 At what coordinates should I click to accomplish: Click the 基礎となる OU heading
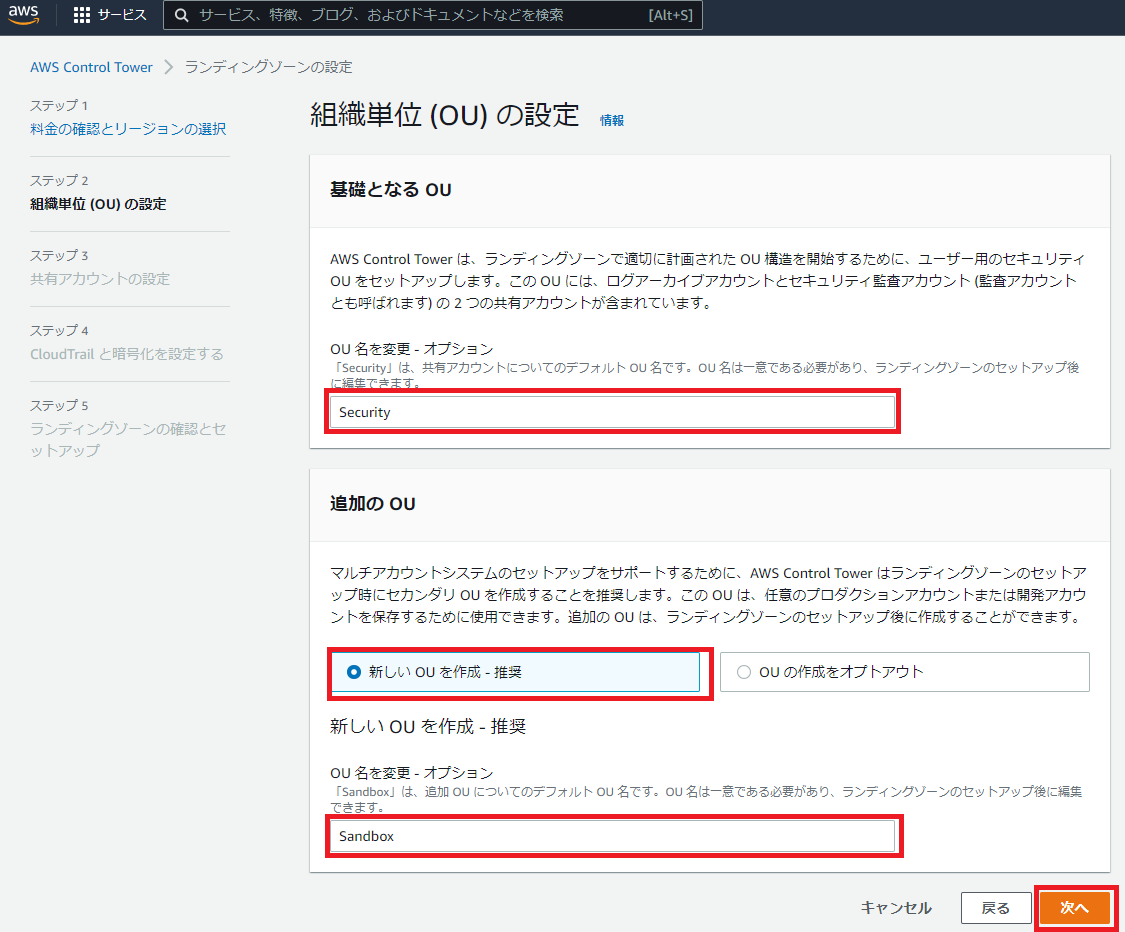point(390,190)
